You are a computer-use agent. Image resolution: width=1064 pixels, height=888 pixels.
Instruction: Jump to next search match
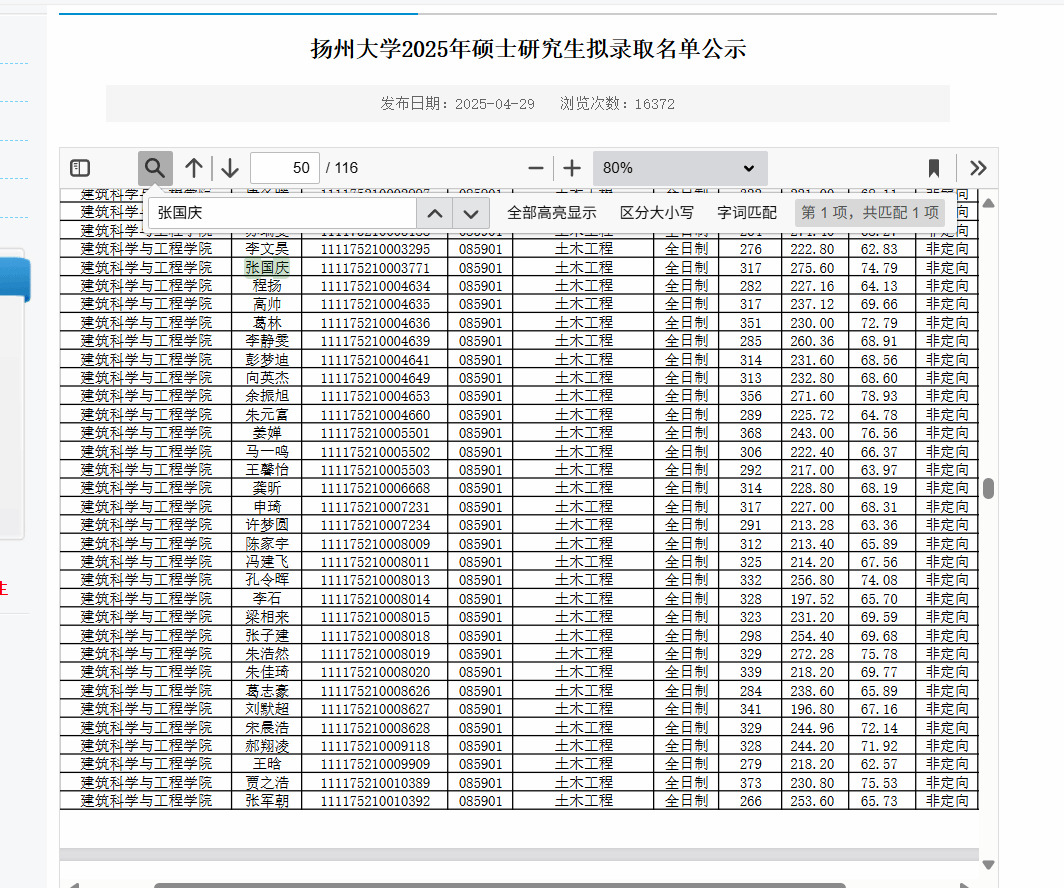471,213
